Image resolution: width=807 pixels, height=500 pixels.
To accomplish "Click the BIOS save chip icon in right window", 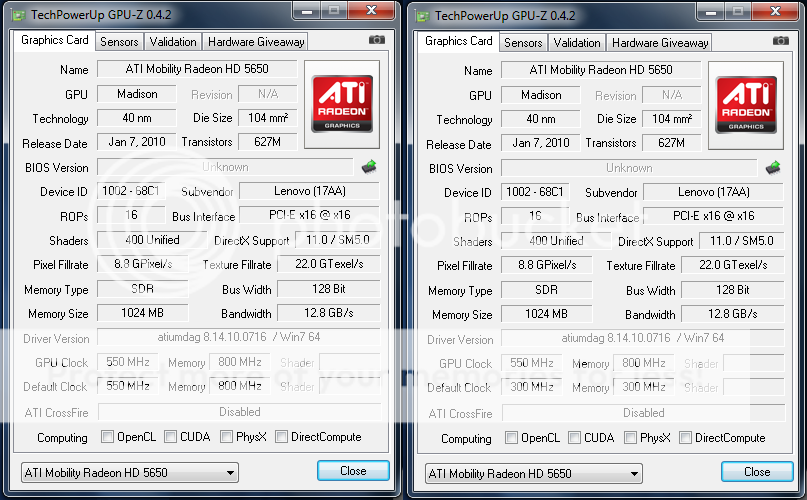I will [773, 168].
